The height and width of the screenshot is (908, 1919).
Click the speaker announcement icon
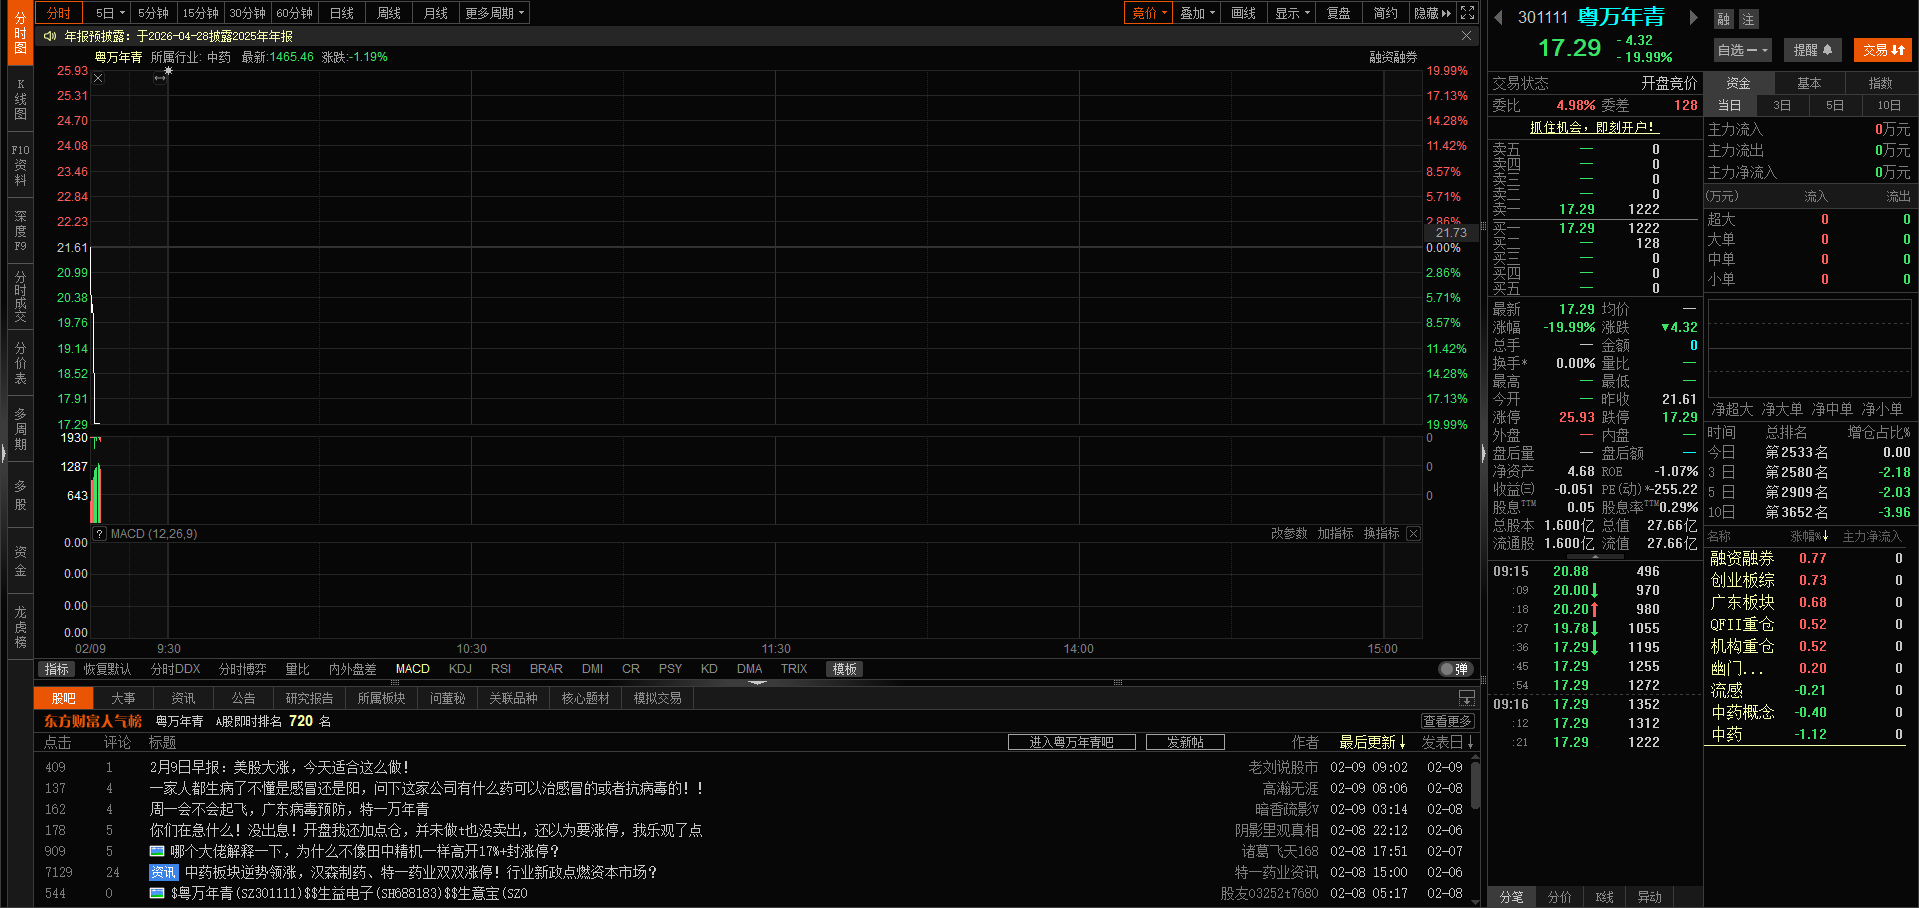(50, 36)
